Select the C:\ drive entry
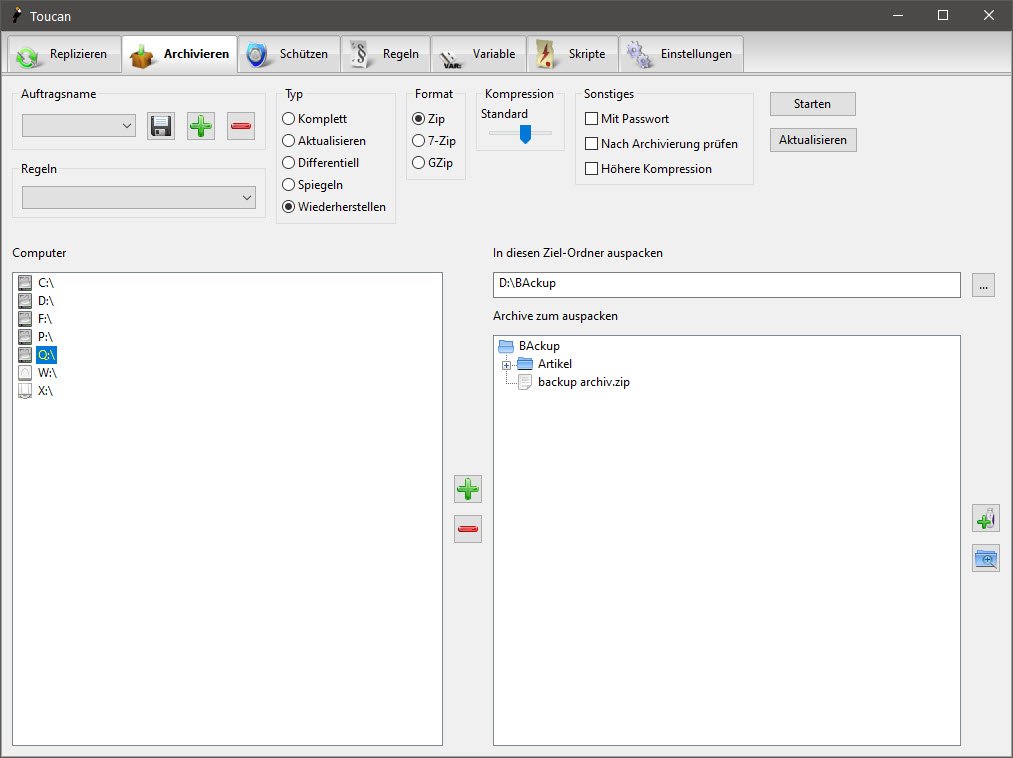 click(46, 282)
